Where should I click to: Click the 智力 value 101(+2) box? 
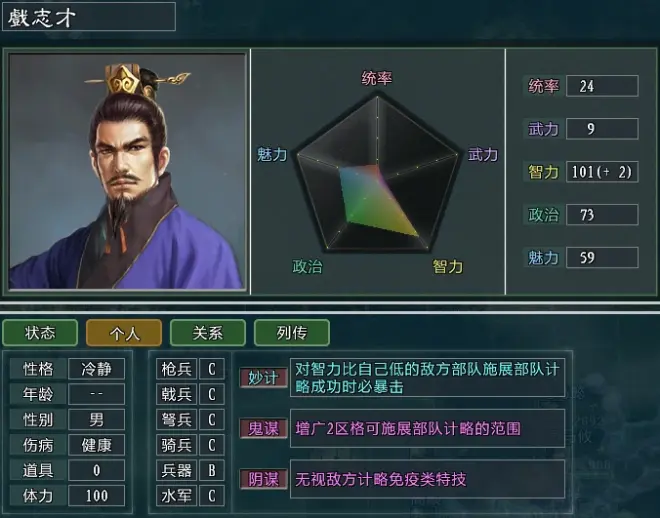click(602, 172)
